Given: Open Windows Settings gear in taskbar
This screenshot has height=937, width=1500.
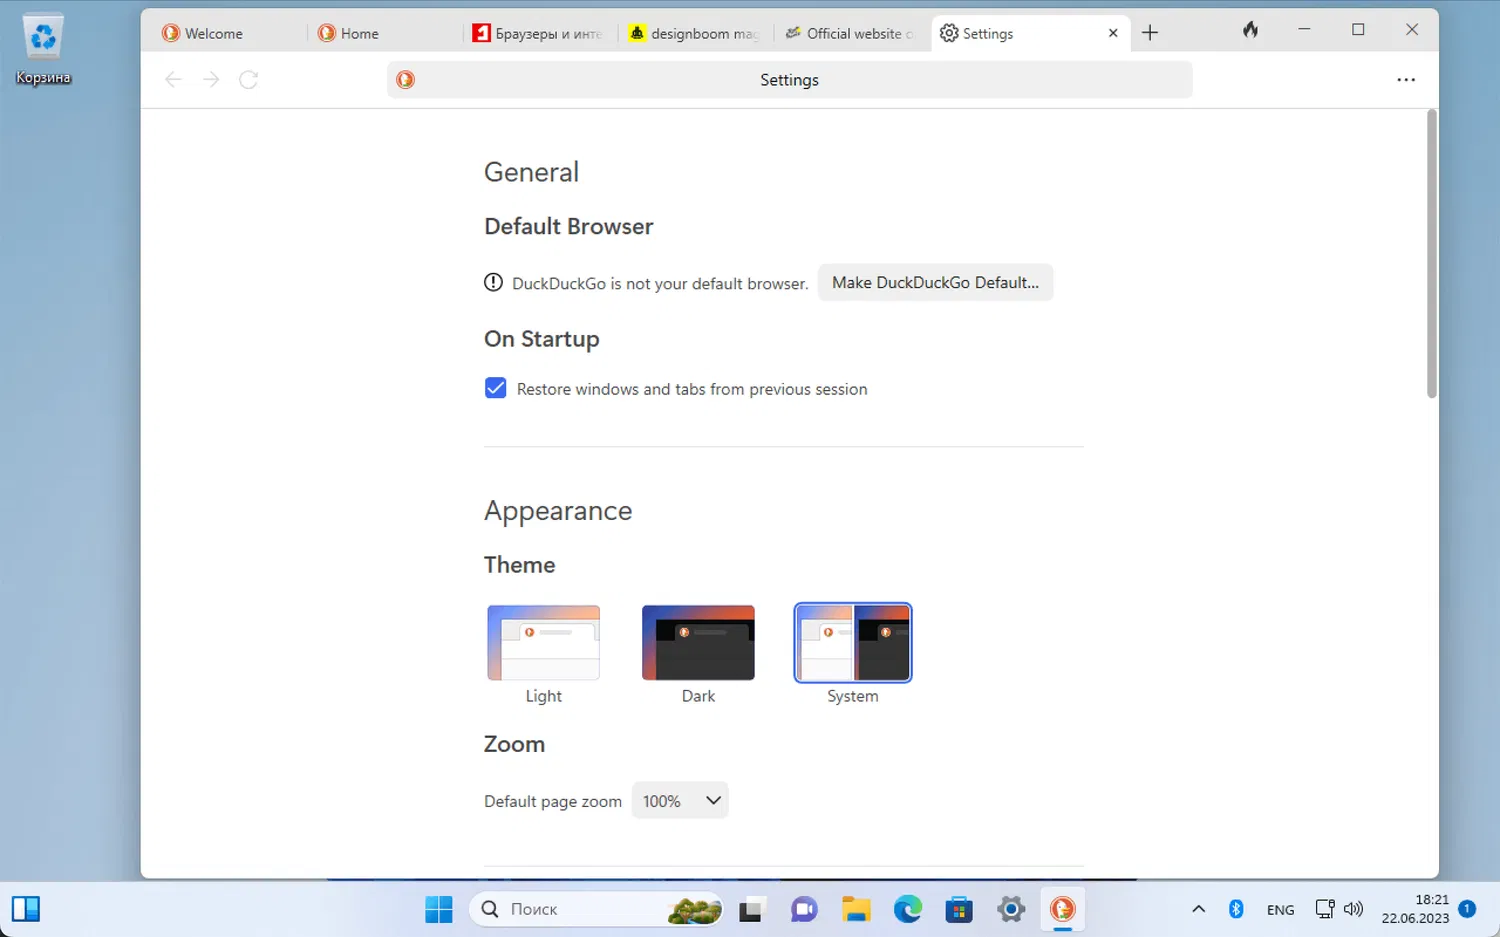Looking at the screenshot, I should [x=1011, y=909].
